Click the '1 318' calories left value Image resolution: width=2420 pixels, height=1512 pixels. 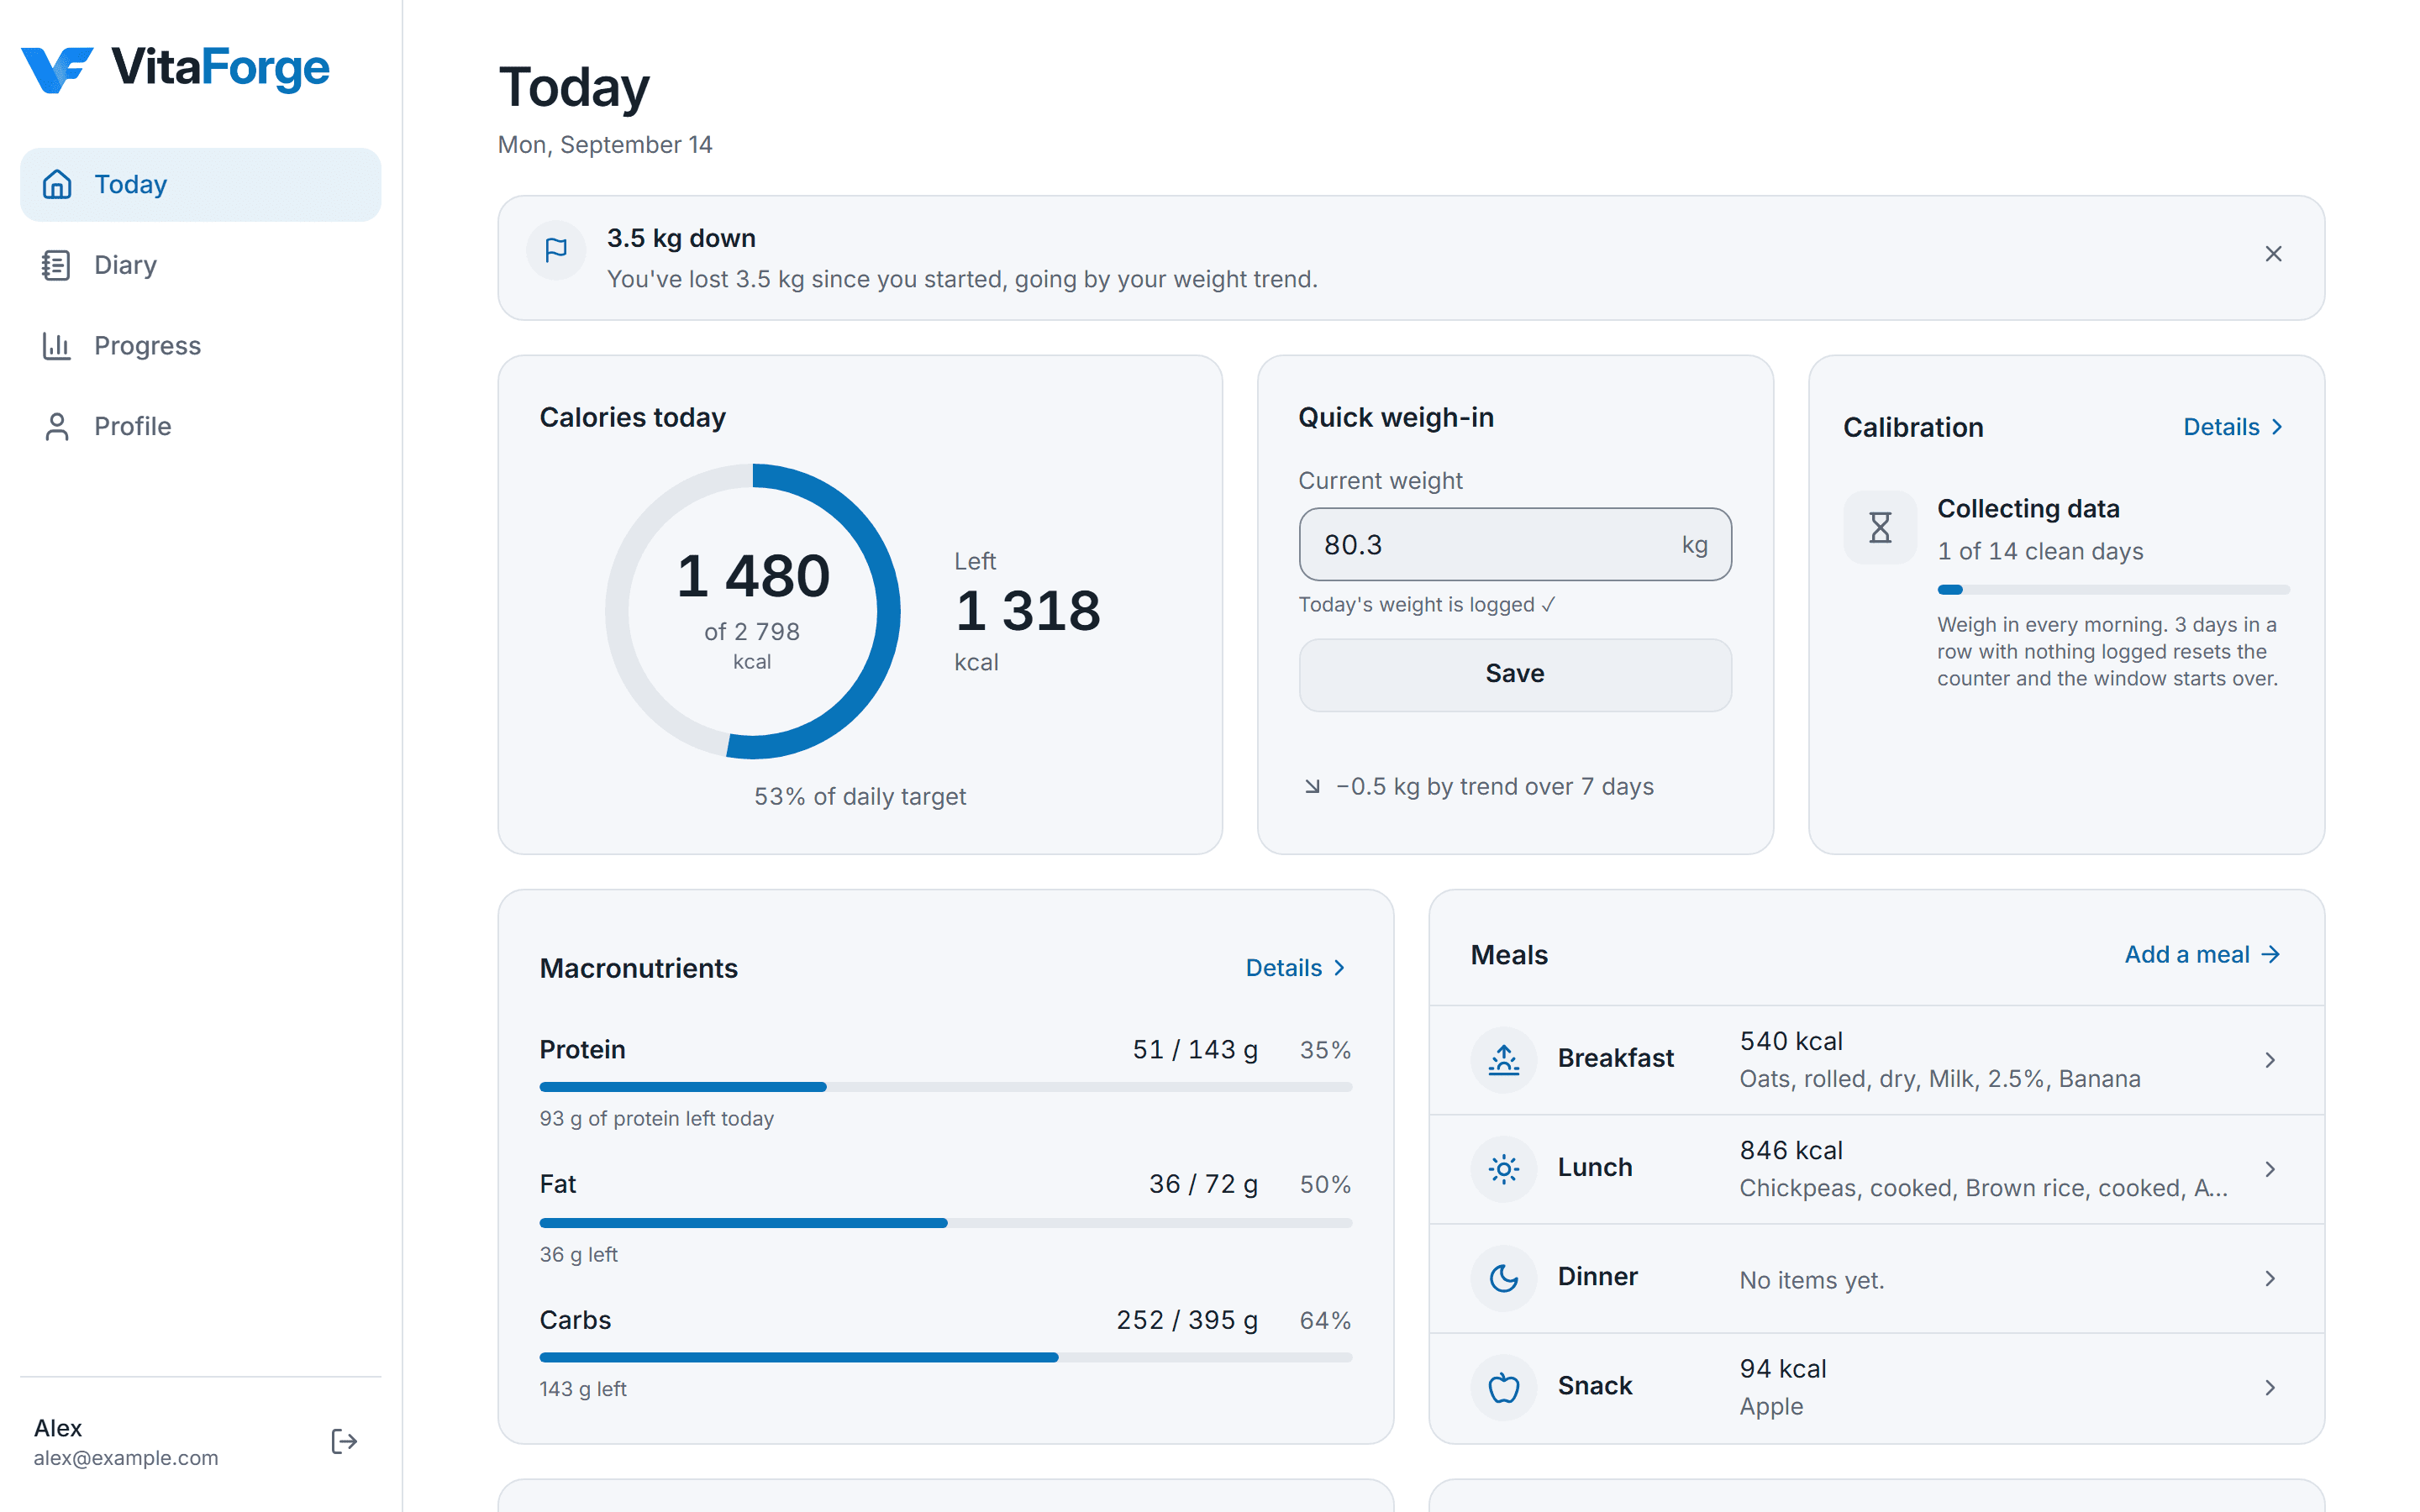pyautogui.click(x=1028, y=610)
